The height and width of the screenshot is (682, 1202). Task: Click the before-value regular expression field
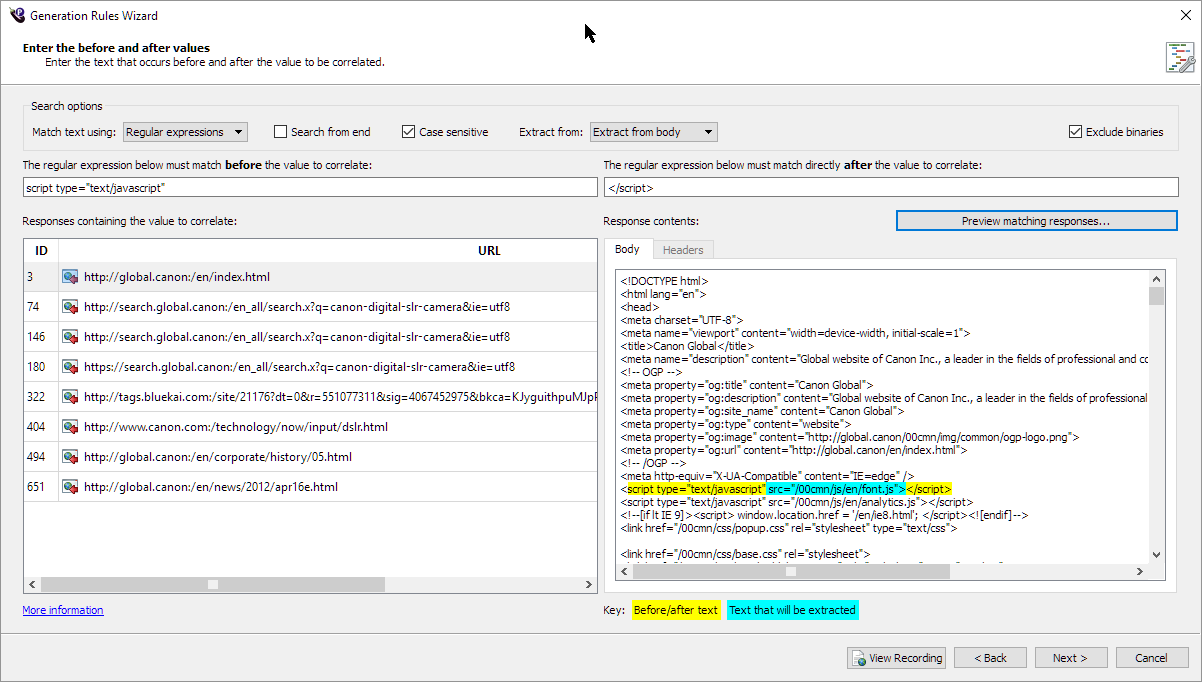pyautogui.click(x=310, y=188)
